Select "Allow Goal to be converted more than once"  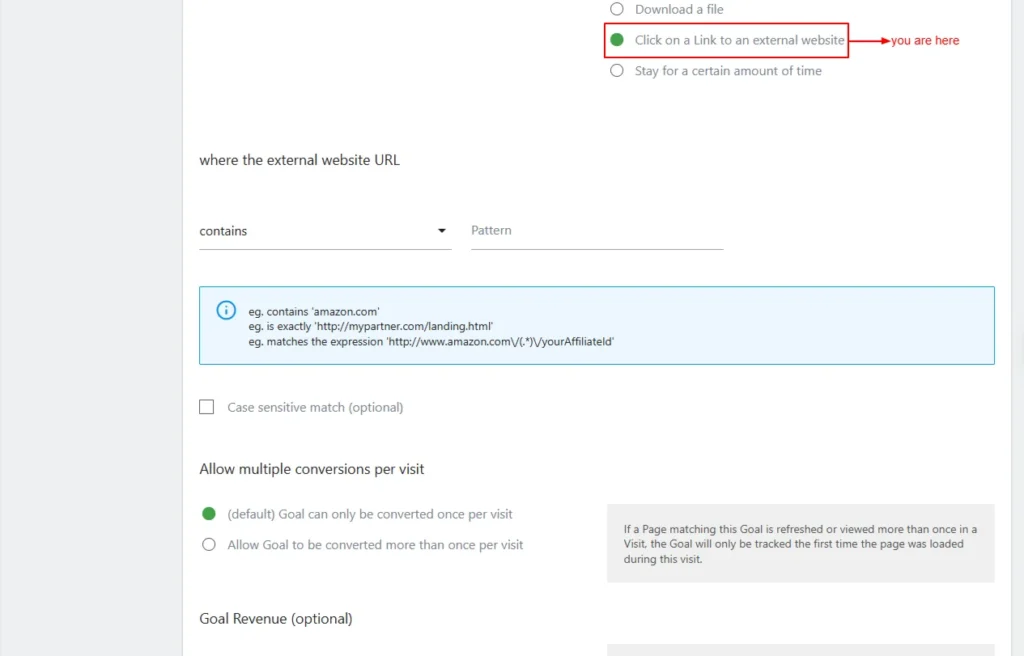pos(209,545)
